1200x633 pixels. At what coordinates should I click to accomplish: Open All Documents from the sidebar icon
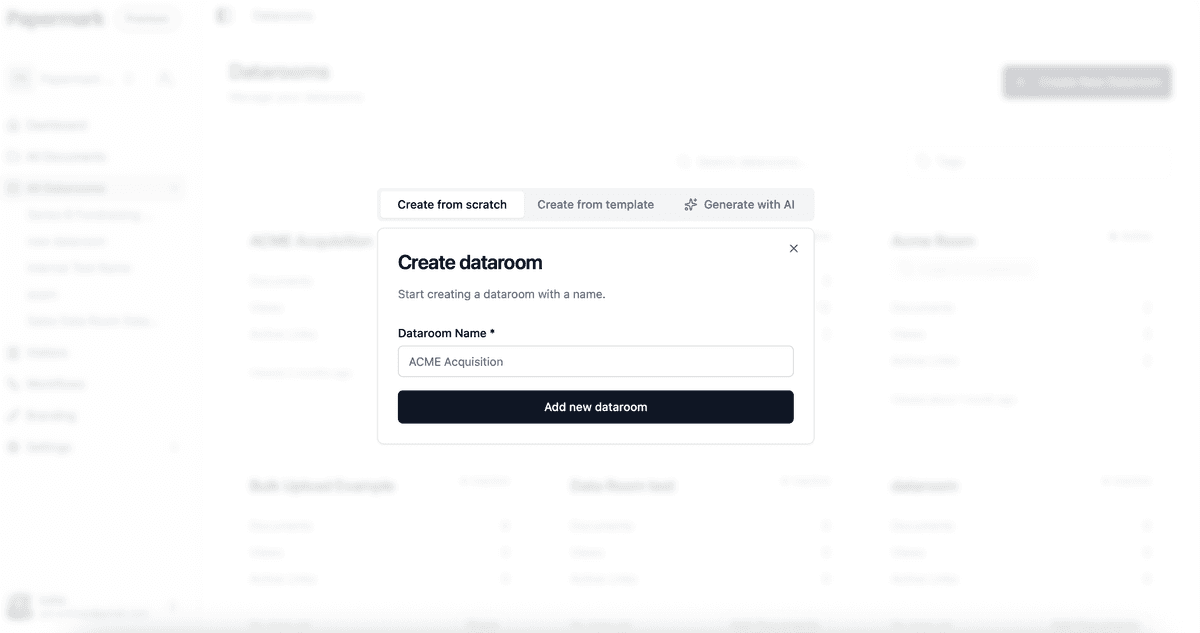(13, 156)
